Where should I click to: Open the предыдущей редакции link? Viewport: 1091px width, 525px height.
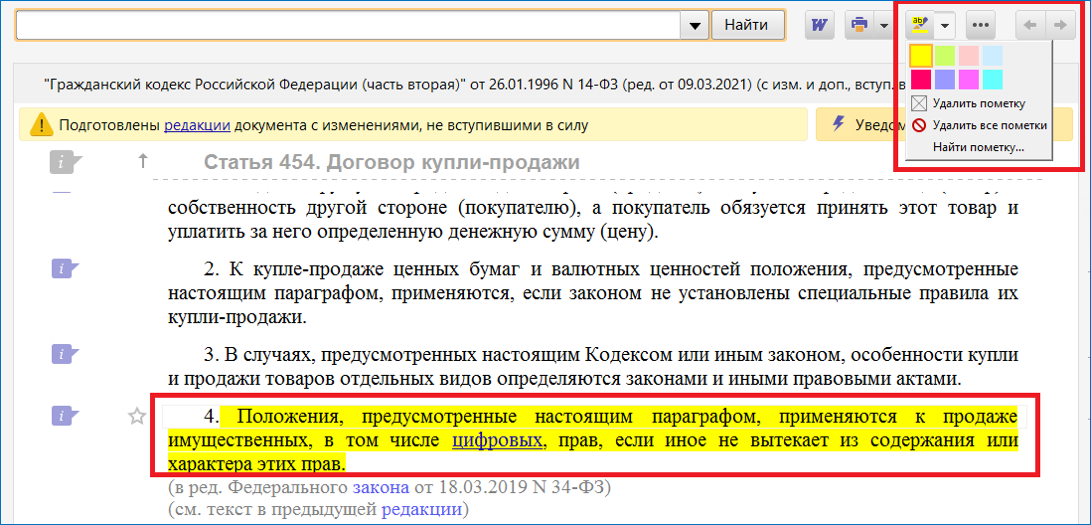point(422,509)
